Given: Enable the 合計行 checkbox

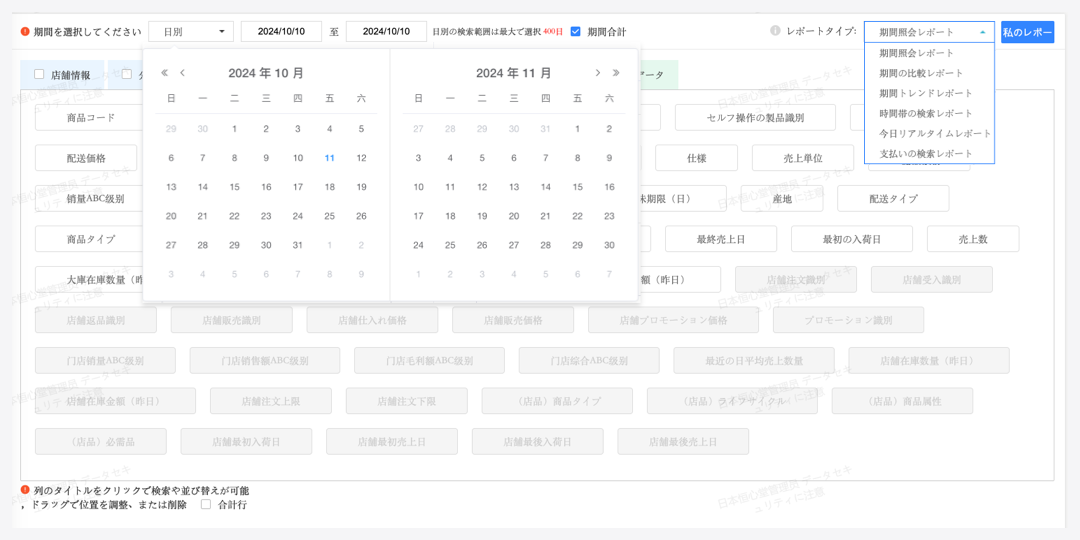Looking at the screenshot, I should pyautogui.click(x=206, y=504).
